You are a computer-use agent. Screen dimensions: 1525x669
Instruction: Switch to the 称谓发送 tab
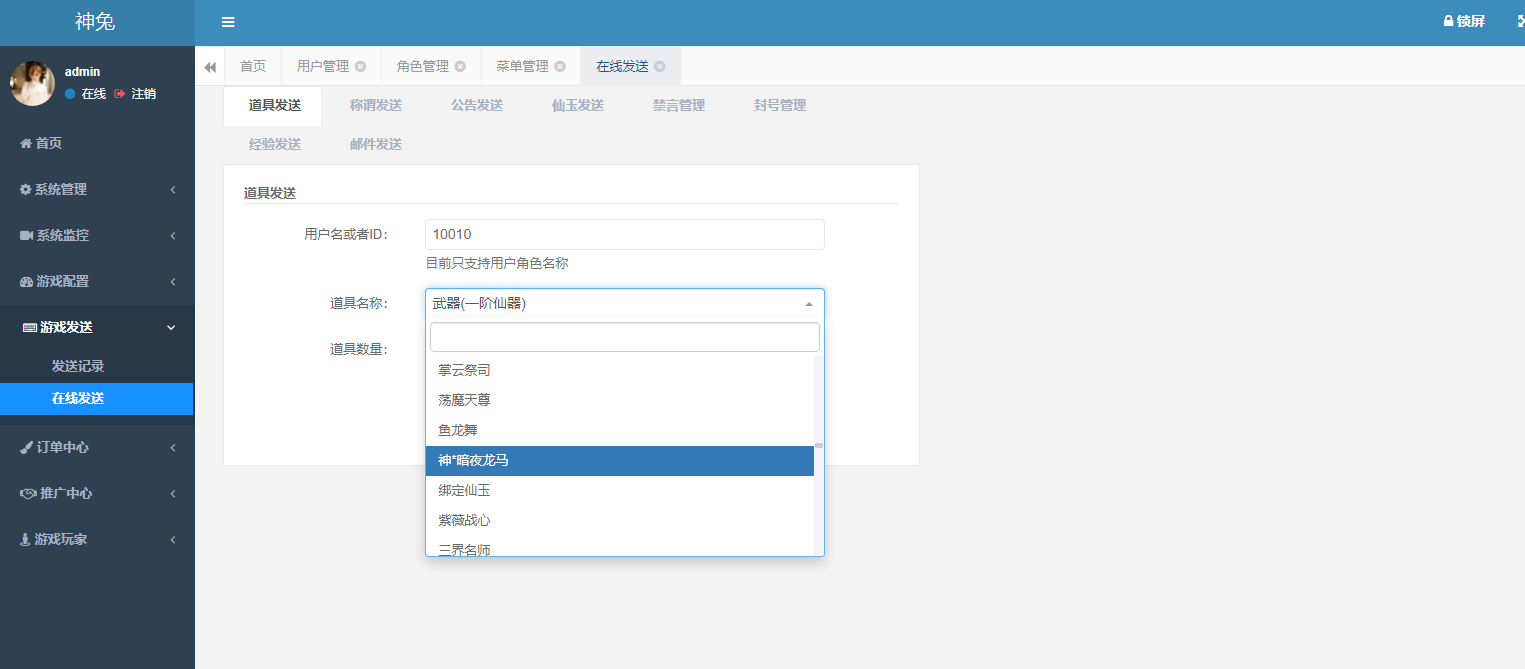(x=376, y=105)
